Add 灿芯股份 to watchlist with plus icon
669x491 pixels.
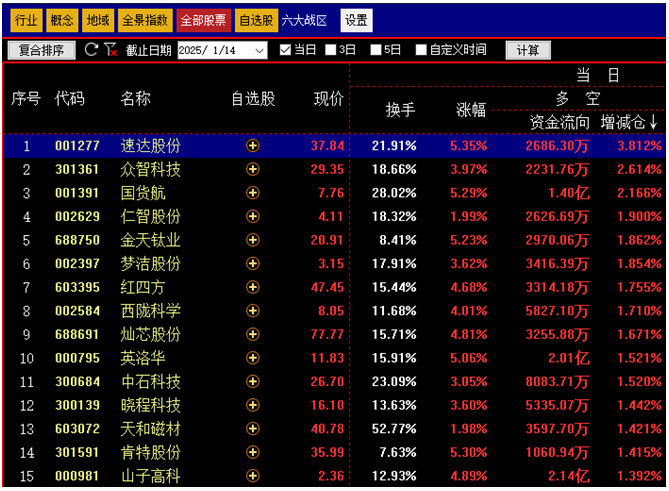coord(253,334)
